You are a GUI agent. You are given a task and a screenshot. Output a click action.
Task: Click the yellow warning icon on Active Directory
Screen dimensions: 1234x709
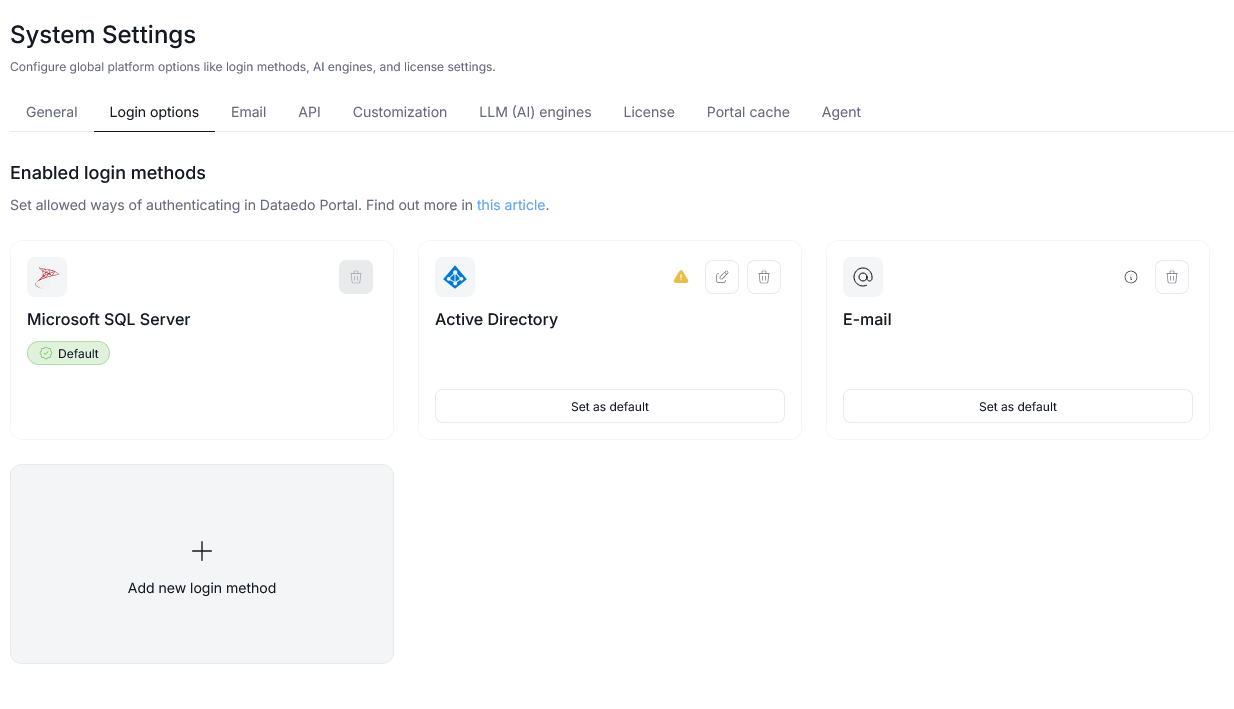(x=681, y=277)
